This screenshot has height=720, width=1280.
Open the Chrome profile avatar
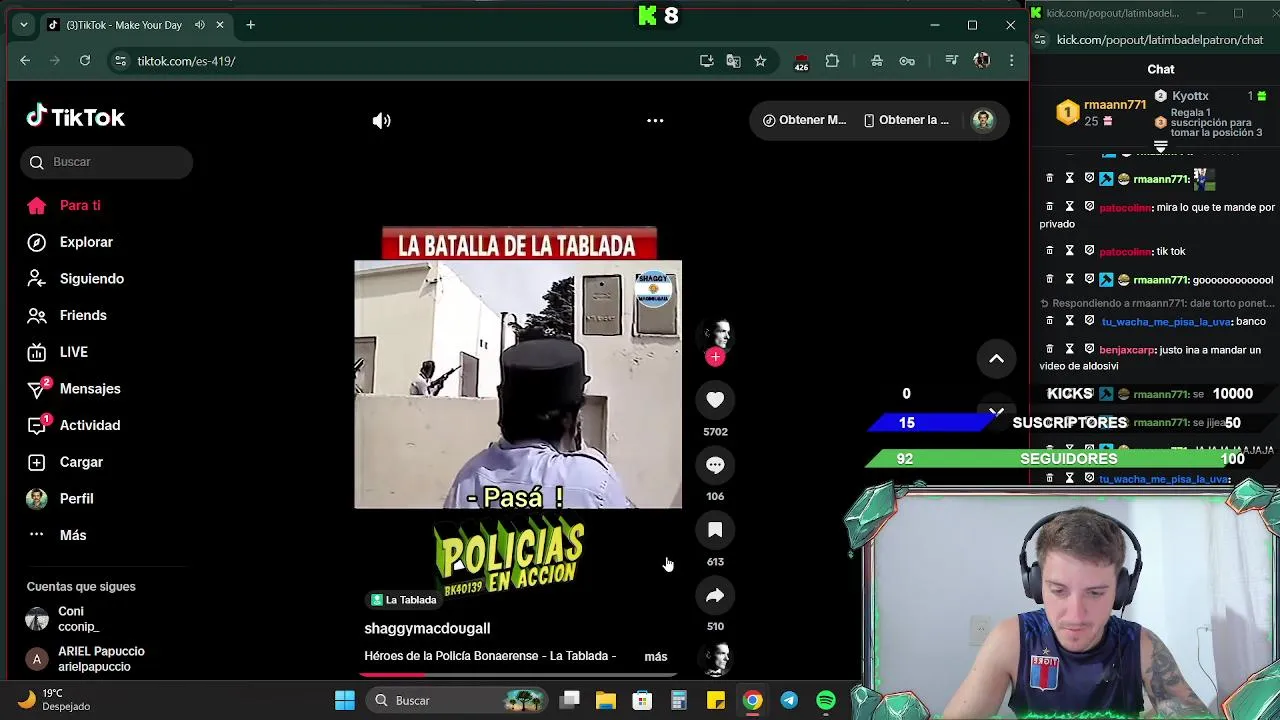[x=982, y=61]
